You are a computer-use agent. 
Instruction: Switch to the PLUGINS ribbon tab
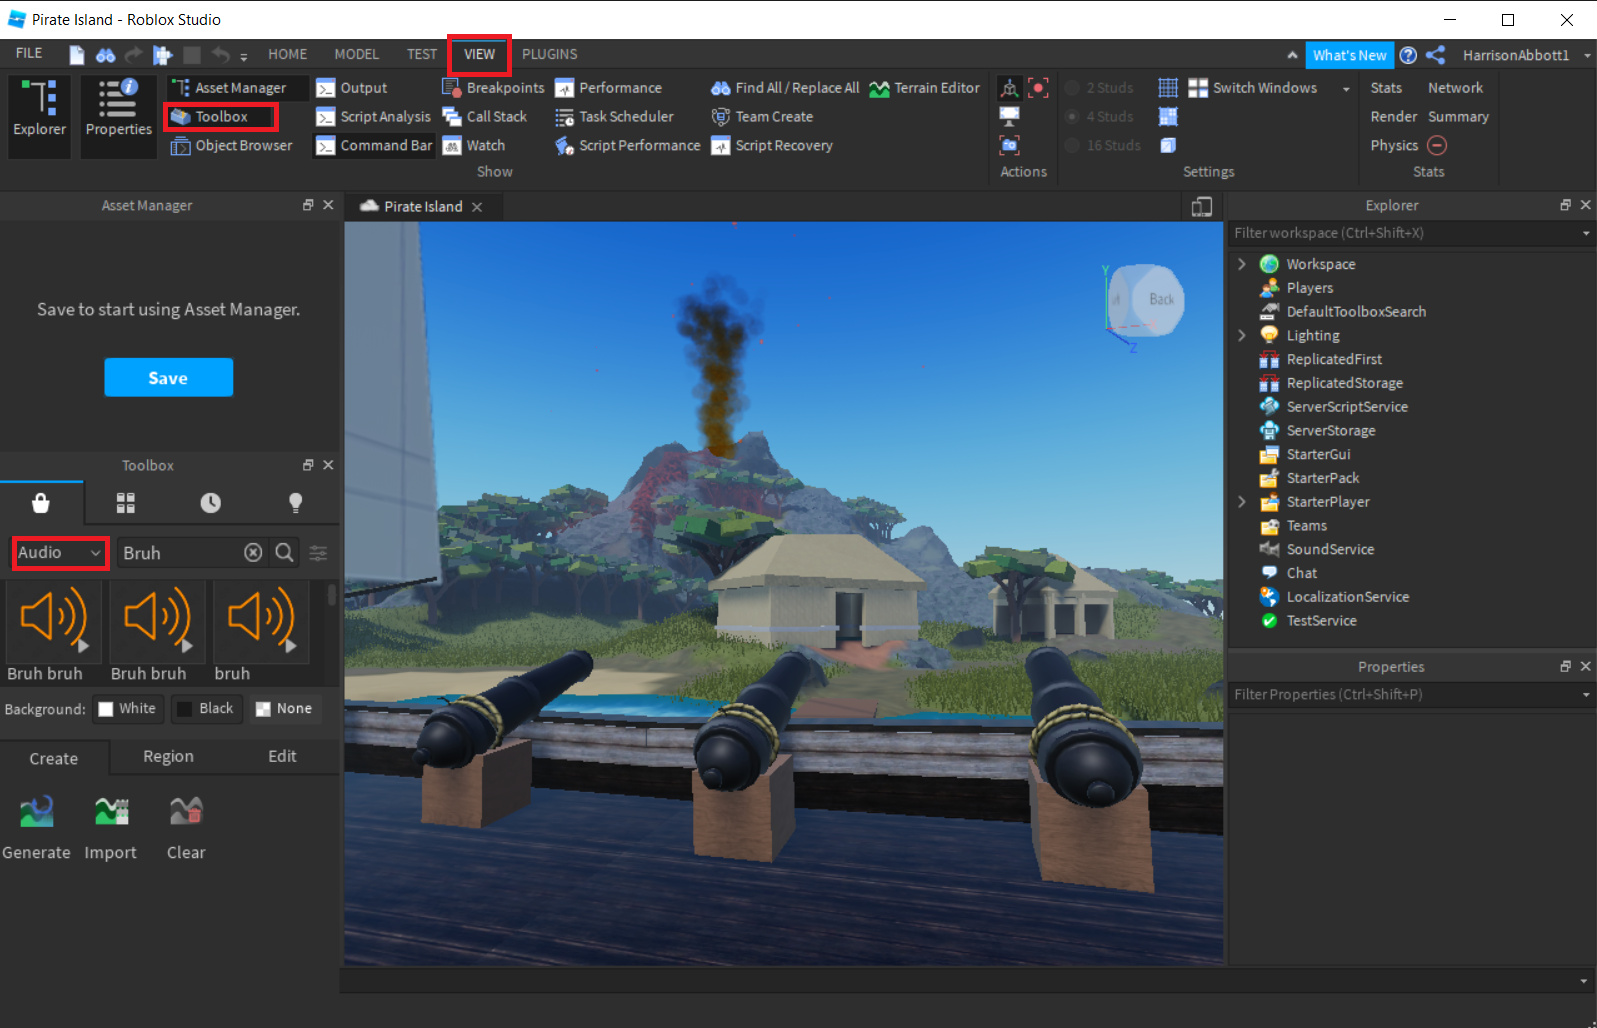coord(549,54)
